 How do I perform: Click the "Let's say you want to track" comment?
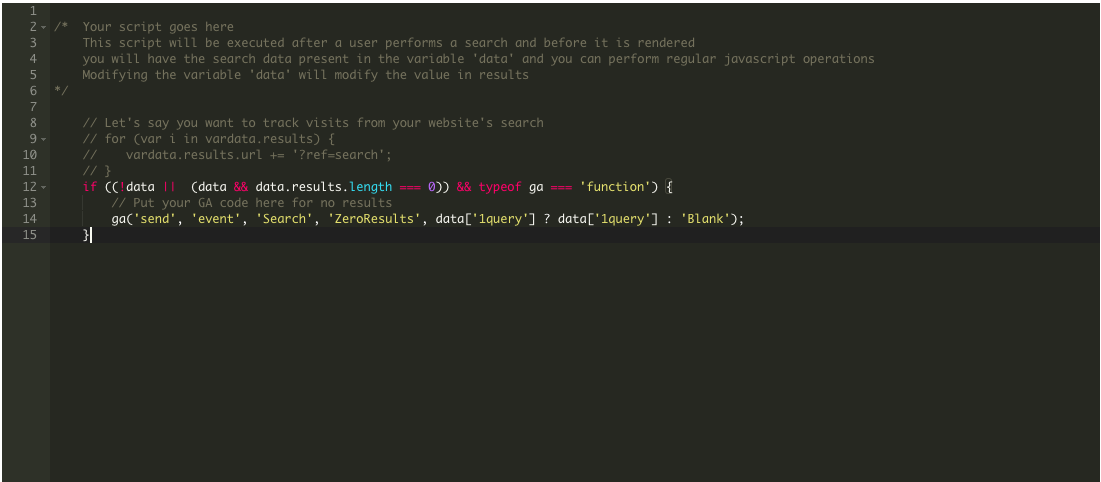pyautogui.click(x=313, y=123)
